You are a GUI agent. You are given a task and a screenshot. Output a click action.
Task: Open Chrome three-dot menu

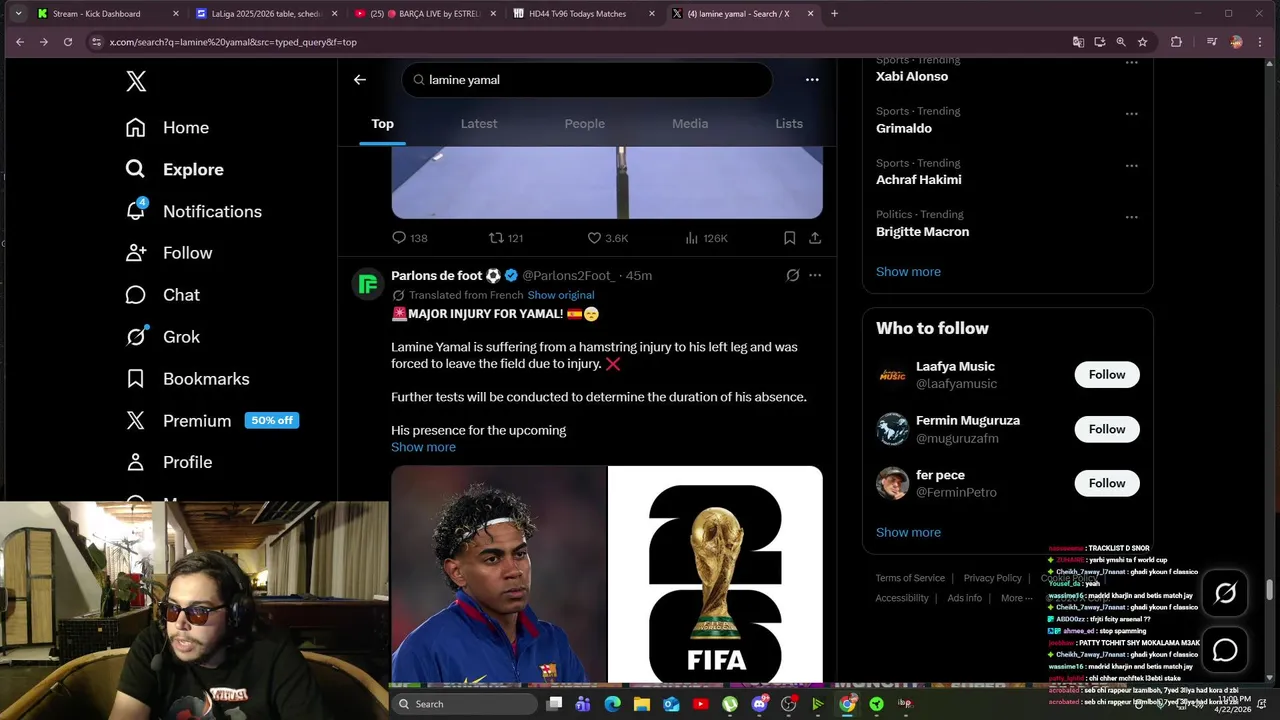(1262, 42)
